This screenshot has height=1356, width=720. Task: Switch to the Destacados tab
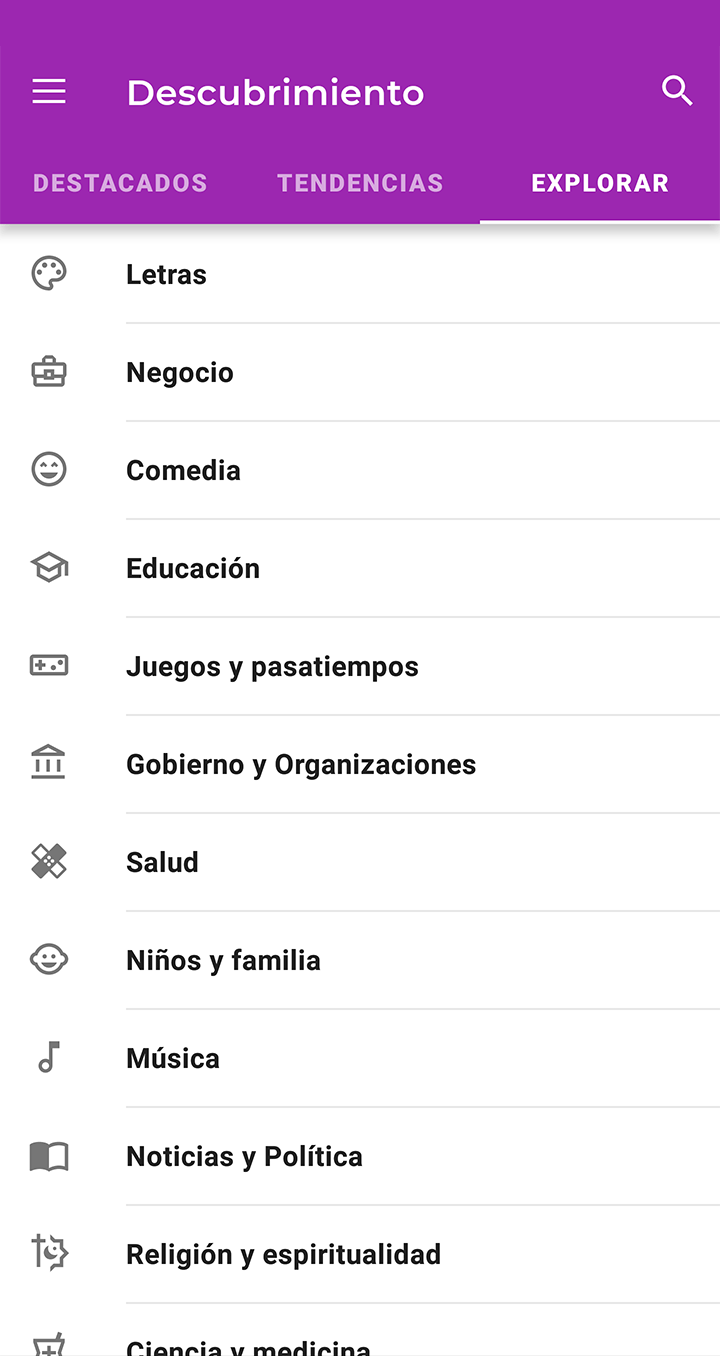(120, 183)
